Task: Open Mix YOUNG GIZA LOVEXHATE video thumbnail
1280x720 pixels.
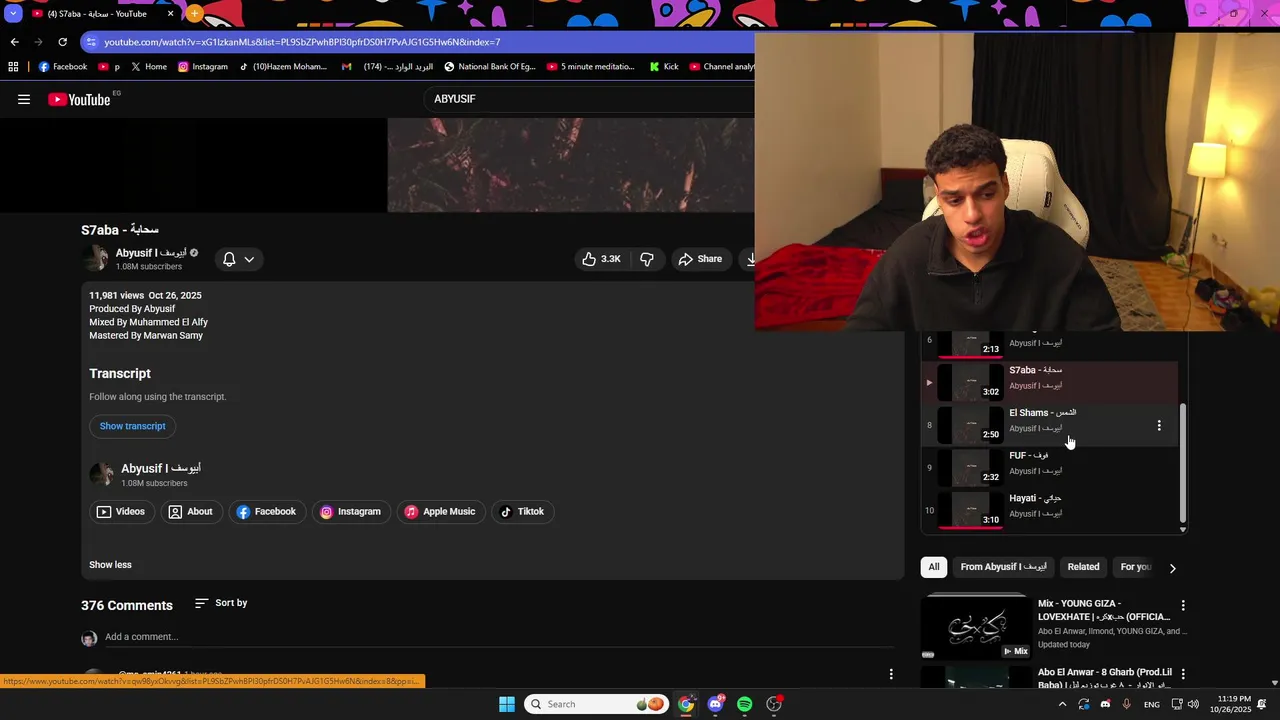Action: tap(976, 627)
